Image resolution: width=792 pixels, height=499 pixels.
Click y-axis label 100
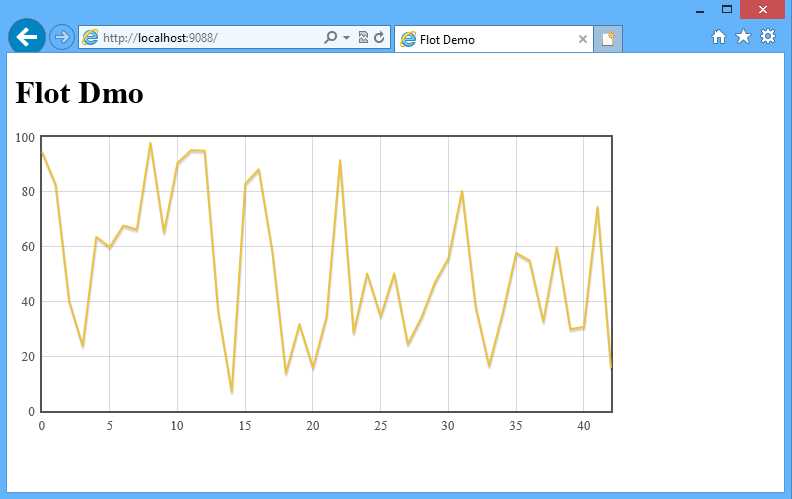tap(25, 137)
